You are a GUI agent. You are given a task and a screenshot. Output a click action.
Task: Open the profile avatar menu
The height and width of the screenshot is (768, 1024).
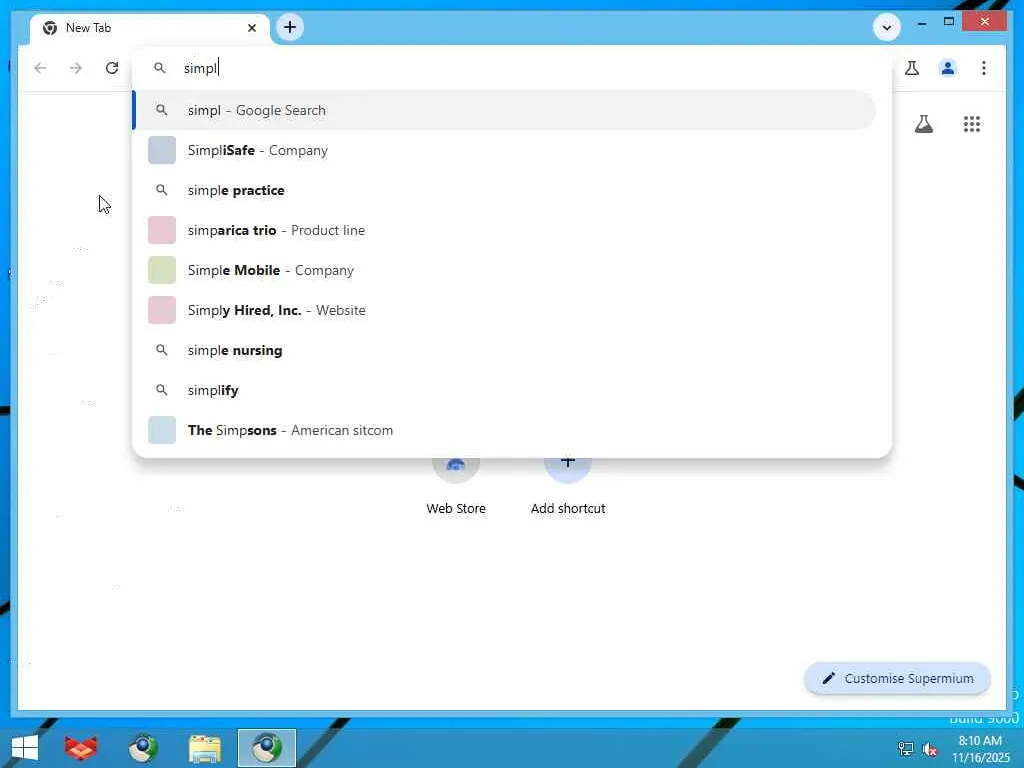click(x=948, y=68)
